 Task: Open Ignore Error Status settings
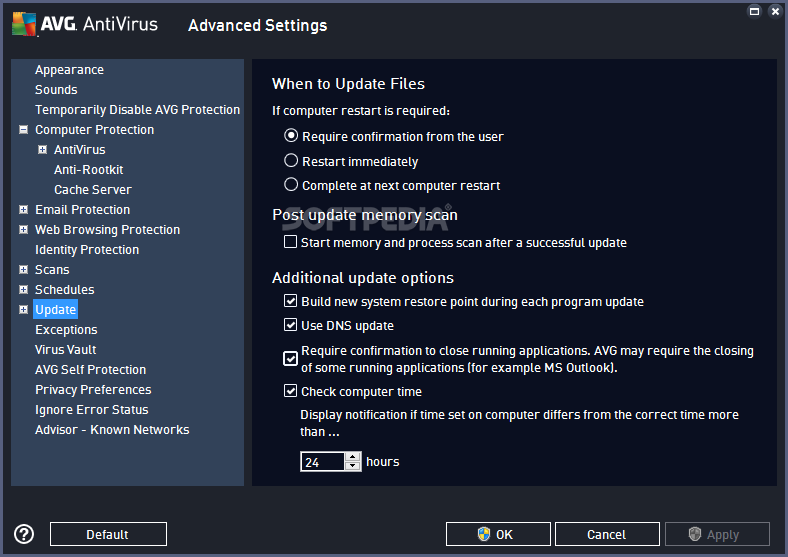click(x=91, y=410)
